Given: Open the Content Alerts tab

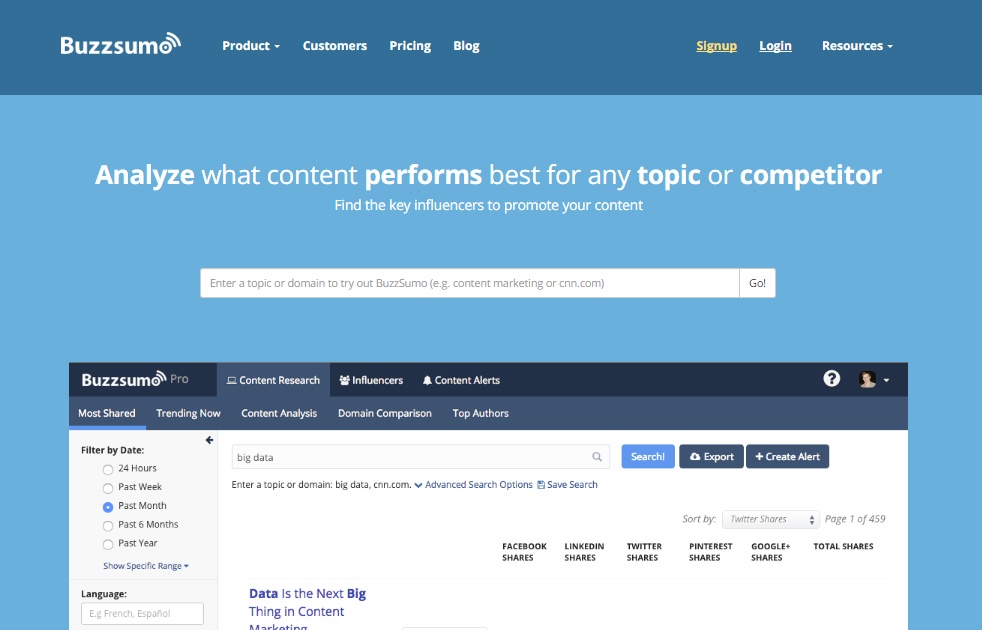Looking at the screenshot, I should pyautogui.click(x=461, y=380).
